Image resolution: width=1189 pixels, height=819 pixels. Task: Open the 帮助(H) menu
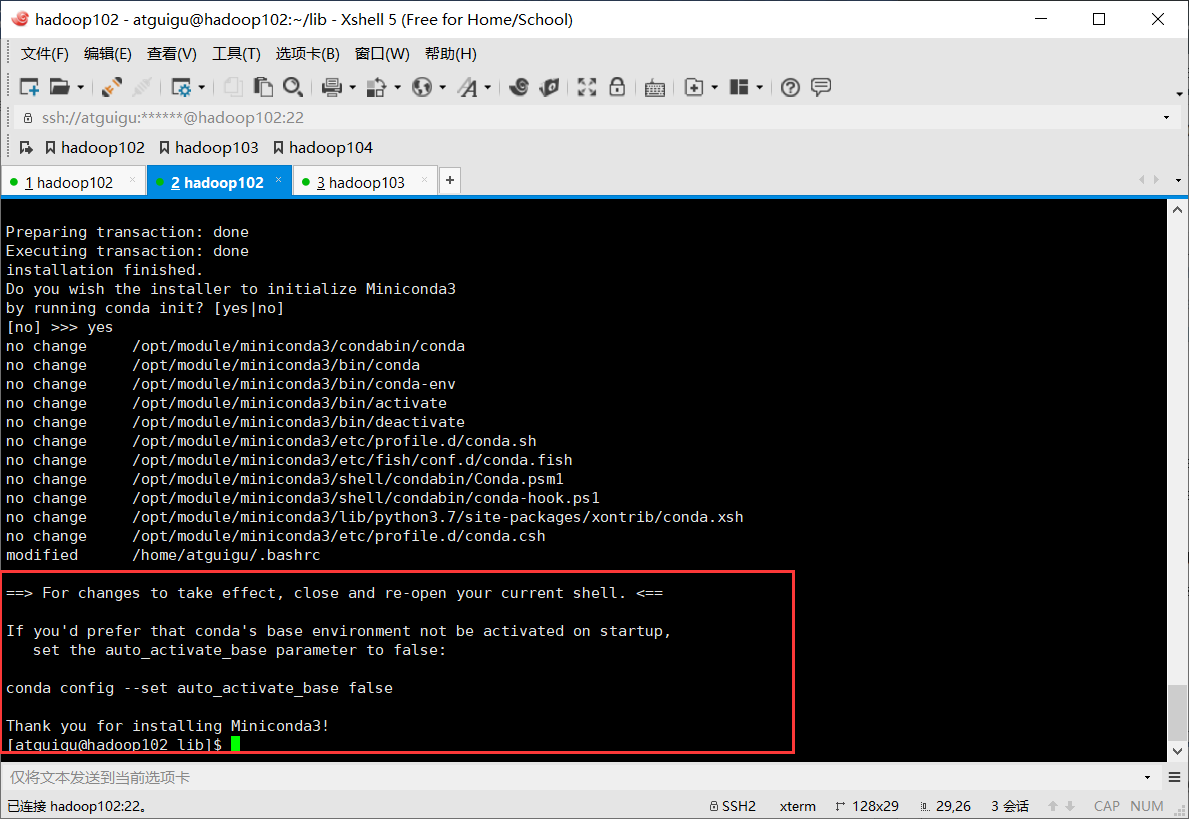point(450,54)
